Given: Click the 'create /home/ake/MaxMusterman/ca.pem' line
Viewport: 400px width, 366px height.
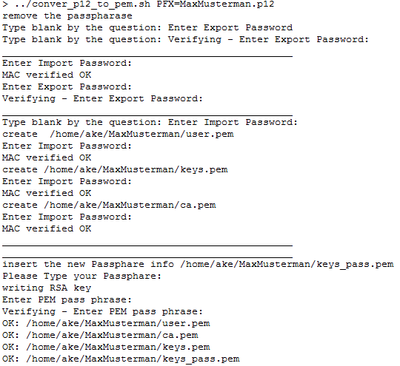Looking at the screenshot, I should (x=109, y=205).
